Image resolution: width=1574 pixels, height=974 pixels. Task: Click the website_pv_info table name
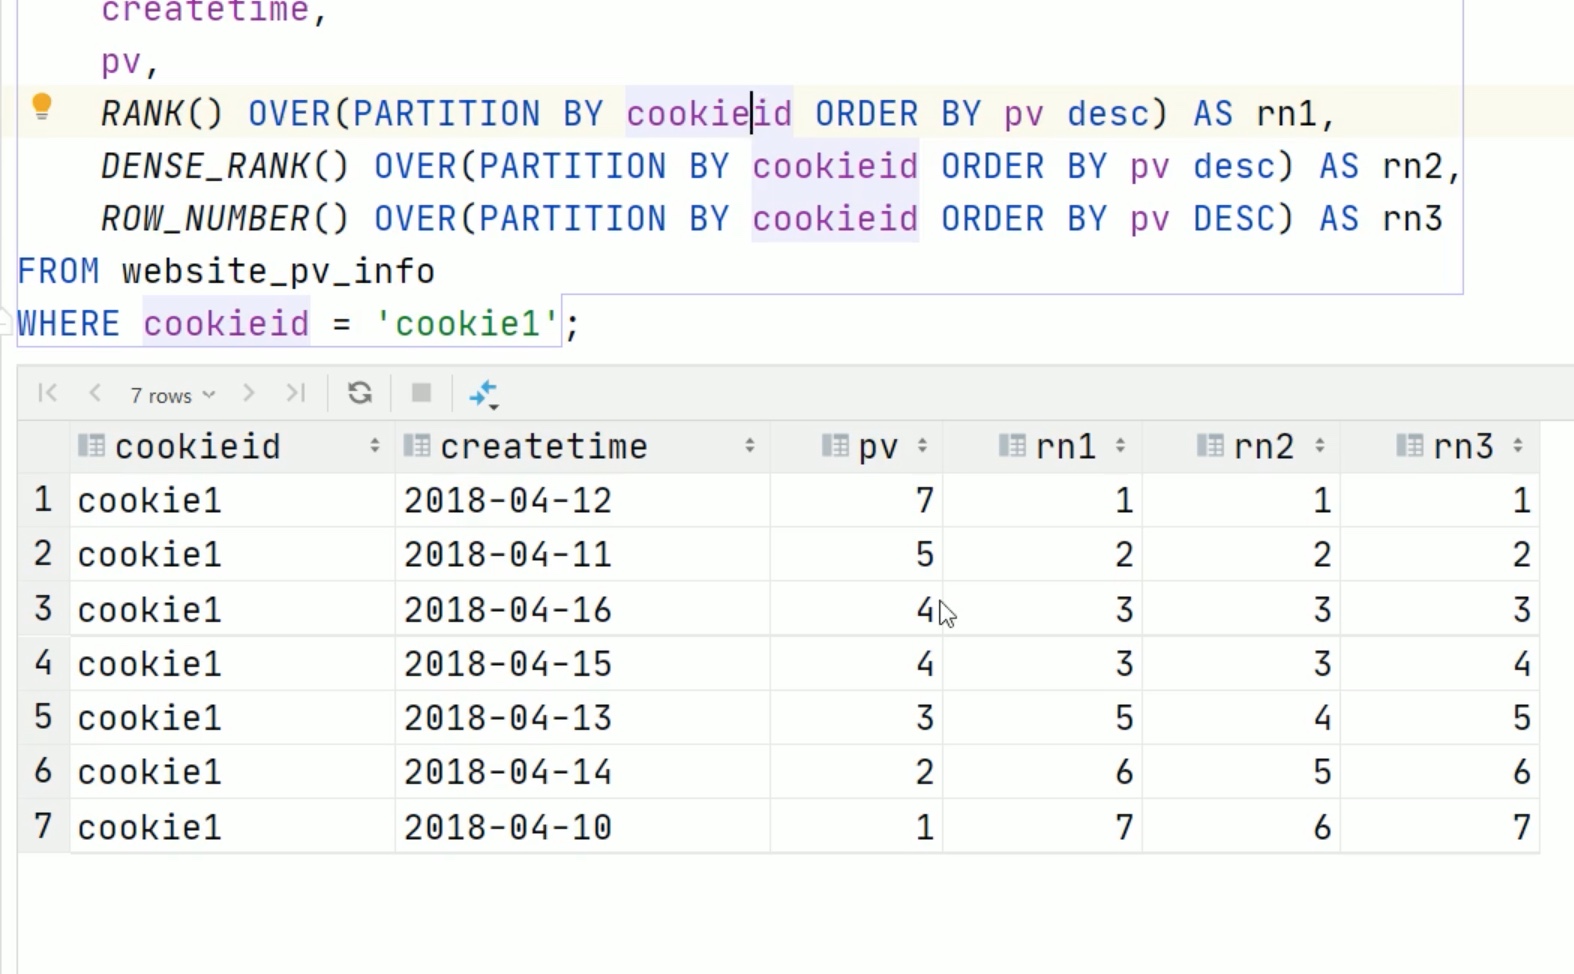coord(278,272)
